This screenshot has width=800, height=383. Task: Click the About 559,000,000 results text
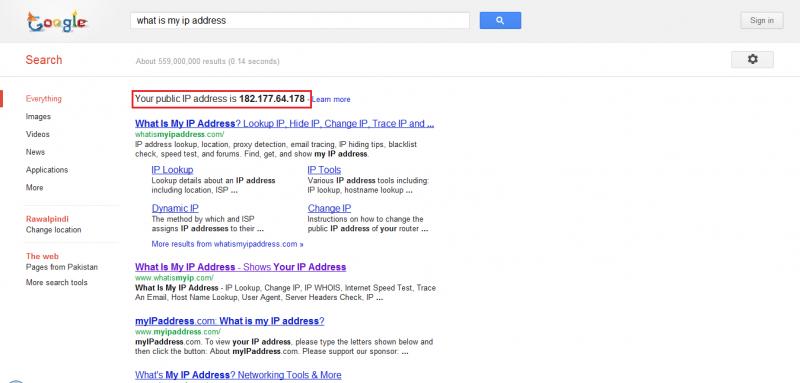point(207,61)
